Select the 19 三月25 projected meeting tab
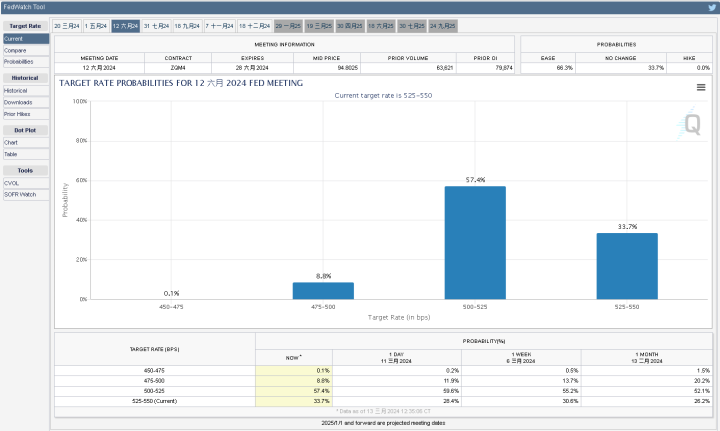The image size is (720, 431). coord(319,26)
